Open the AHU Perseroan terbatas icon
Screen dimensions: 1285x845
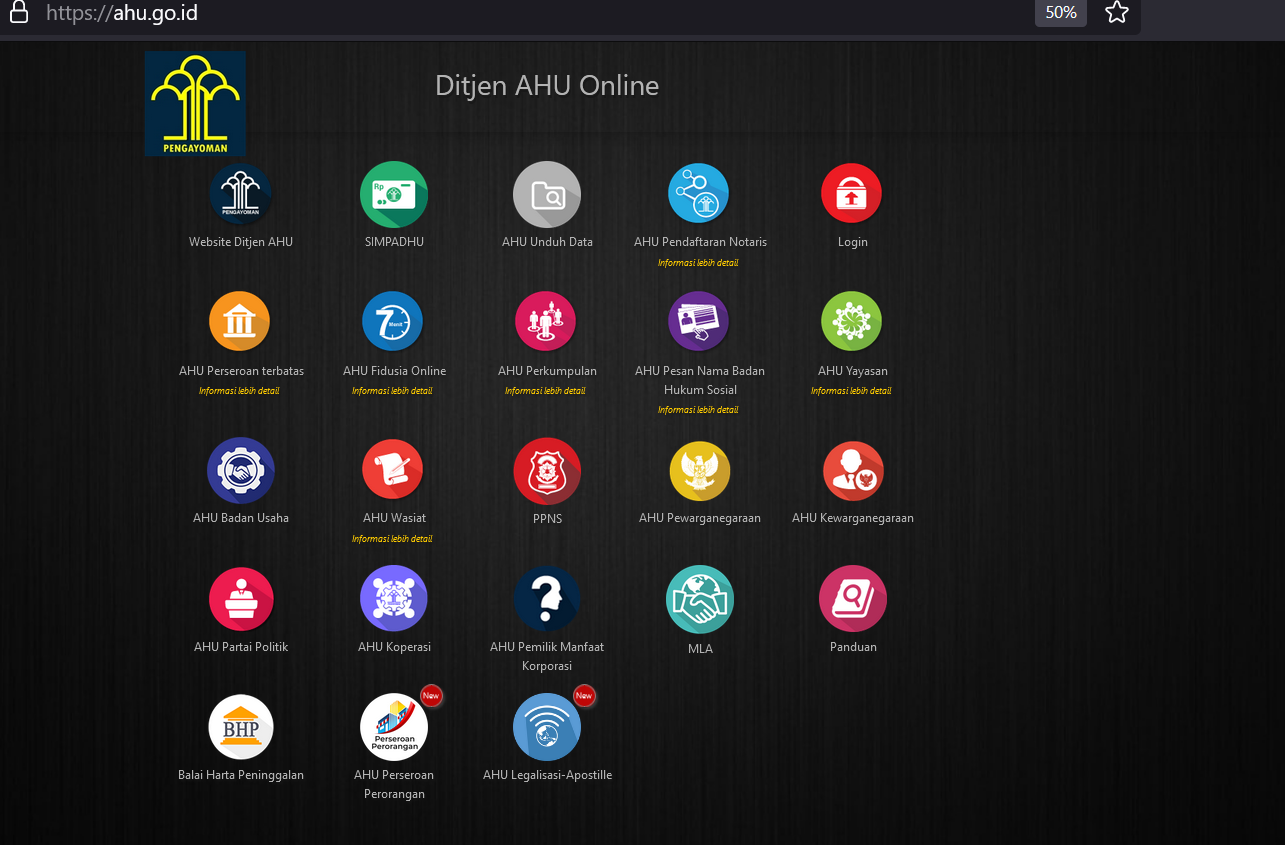point(240,322)
